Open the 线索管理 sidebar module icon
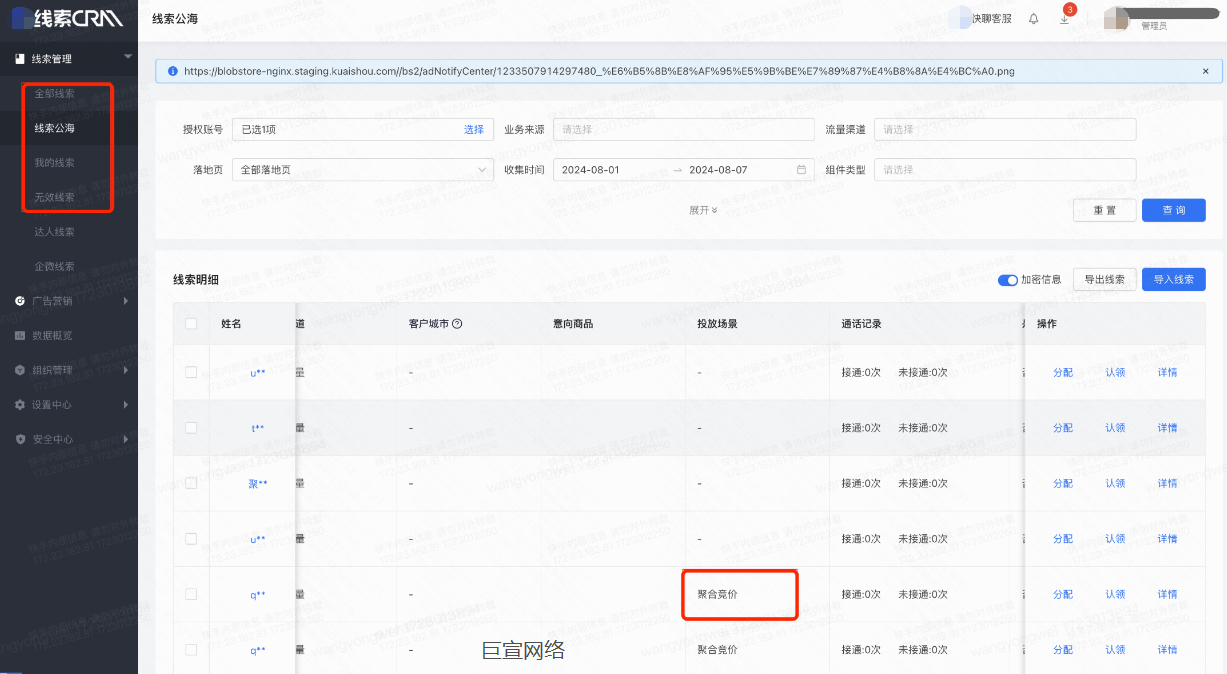The image size is (1227, 674). tap(22, 58)
